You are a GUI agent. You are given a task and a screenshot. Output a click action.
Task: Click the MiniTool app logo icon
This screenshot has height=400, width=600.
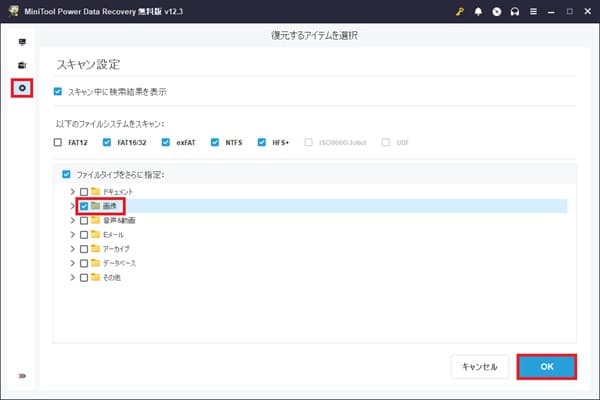click(x=13, y=11)
